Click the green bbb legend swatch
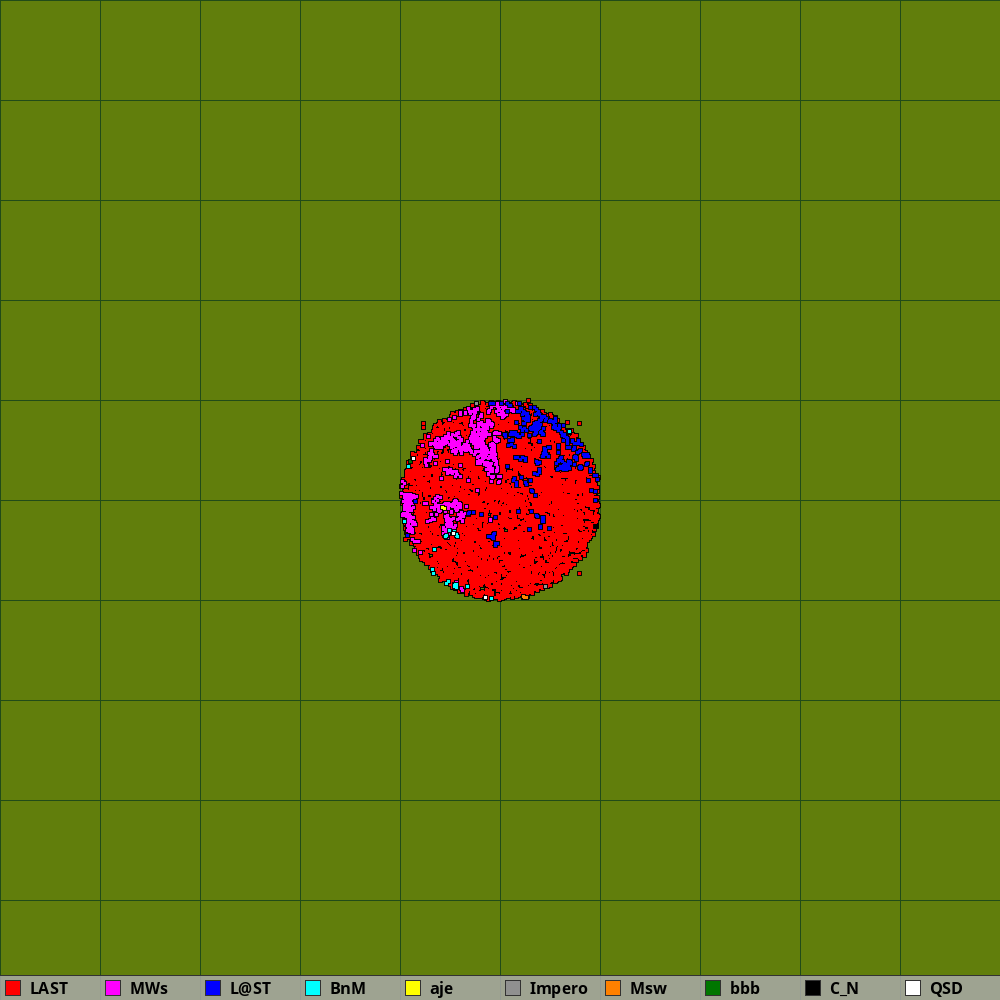The height and width of the screenshot is (1000, 1000). 713,988
